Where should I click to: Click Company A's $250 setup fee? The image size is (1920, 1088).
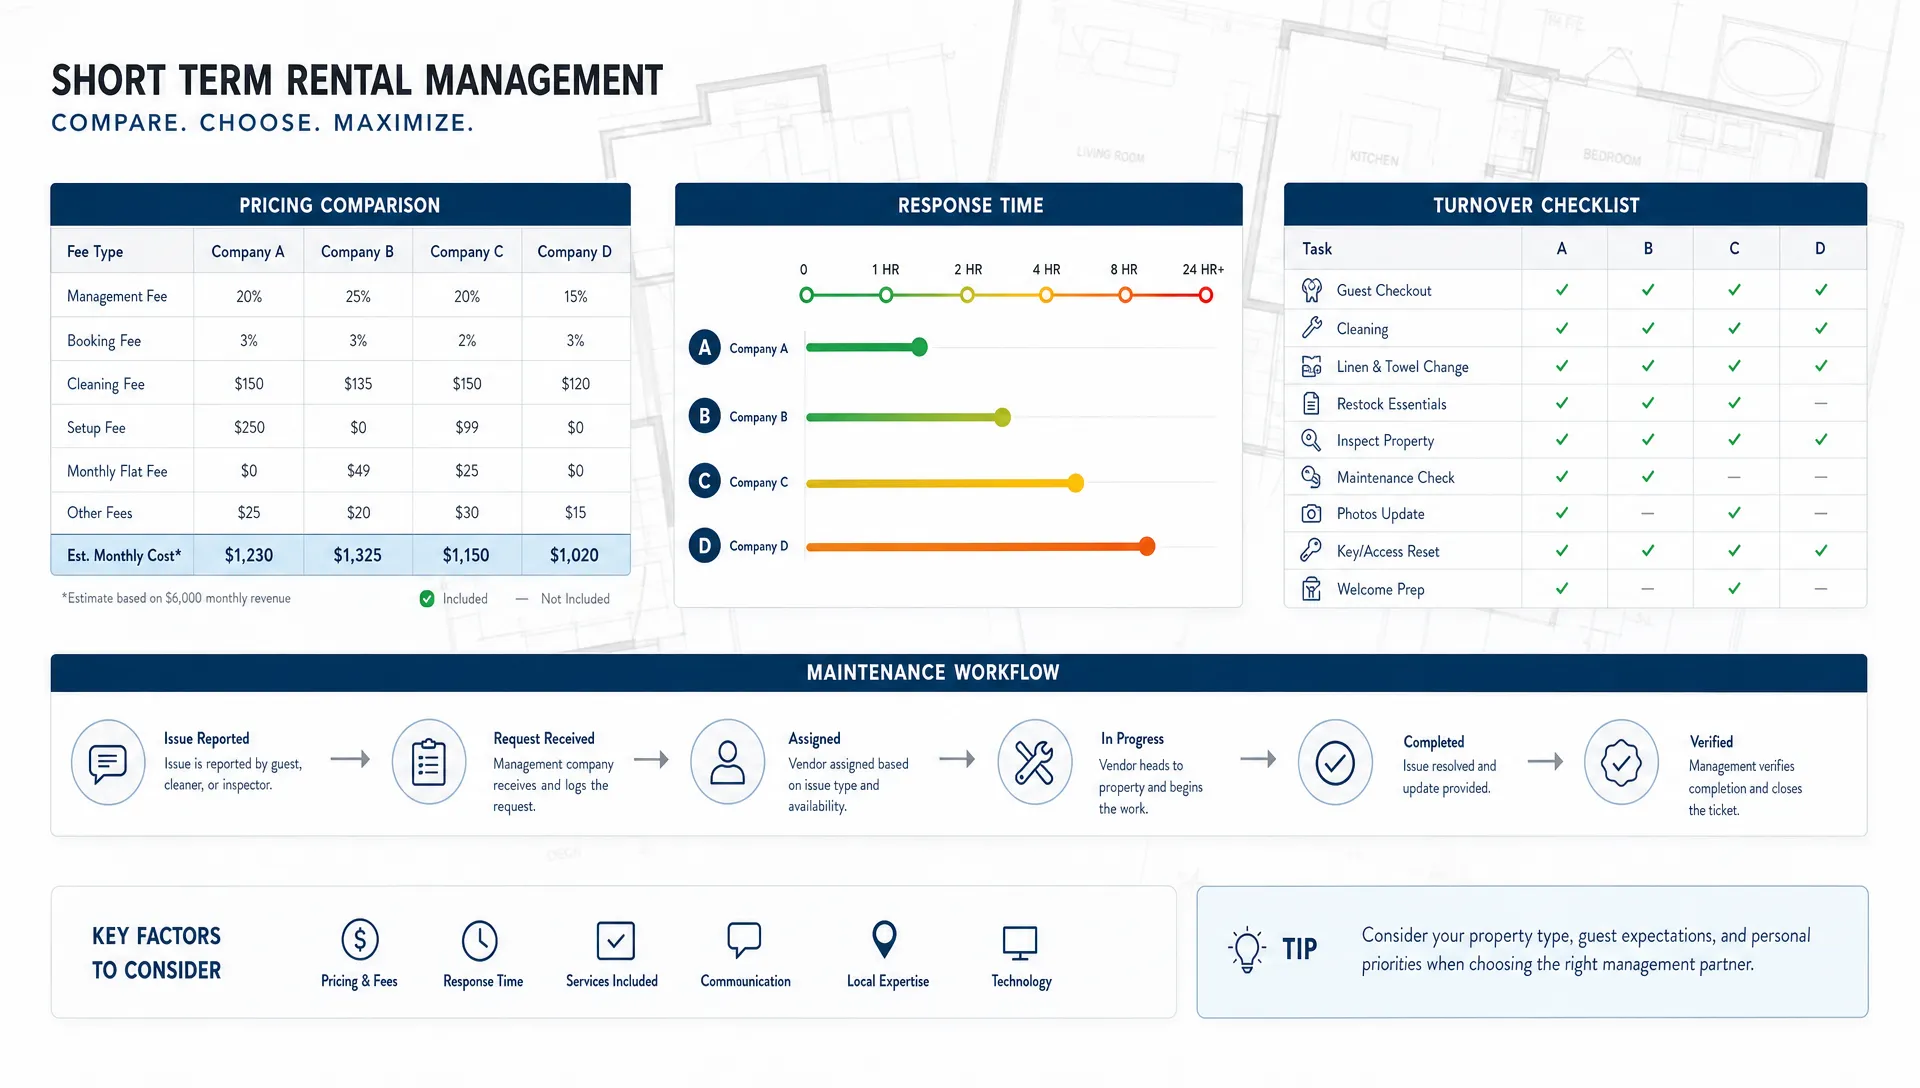pos(249,428)
